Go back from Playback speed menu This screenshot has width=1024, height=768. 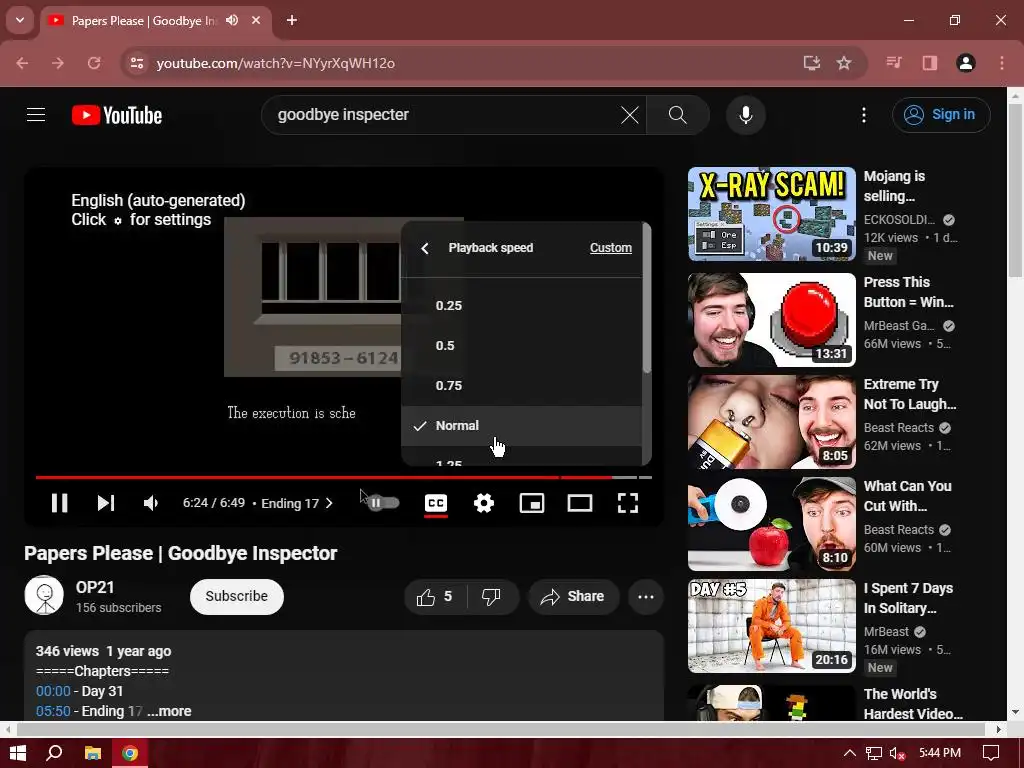[425, 248]
